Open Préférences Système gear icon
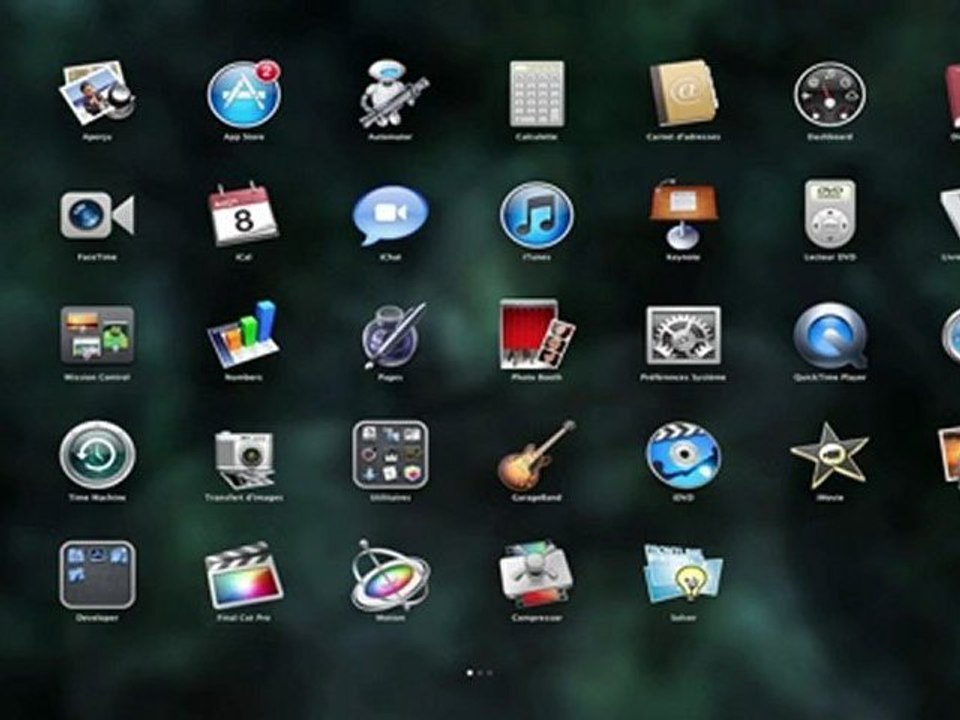The height and width of the screenshot is (720, 960). coord(683,335)
